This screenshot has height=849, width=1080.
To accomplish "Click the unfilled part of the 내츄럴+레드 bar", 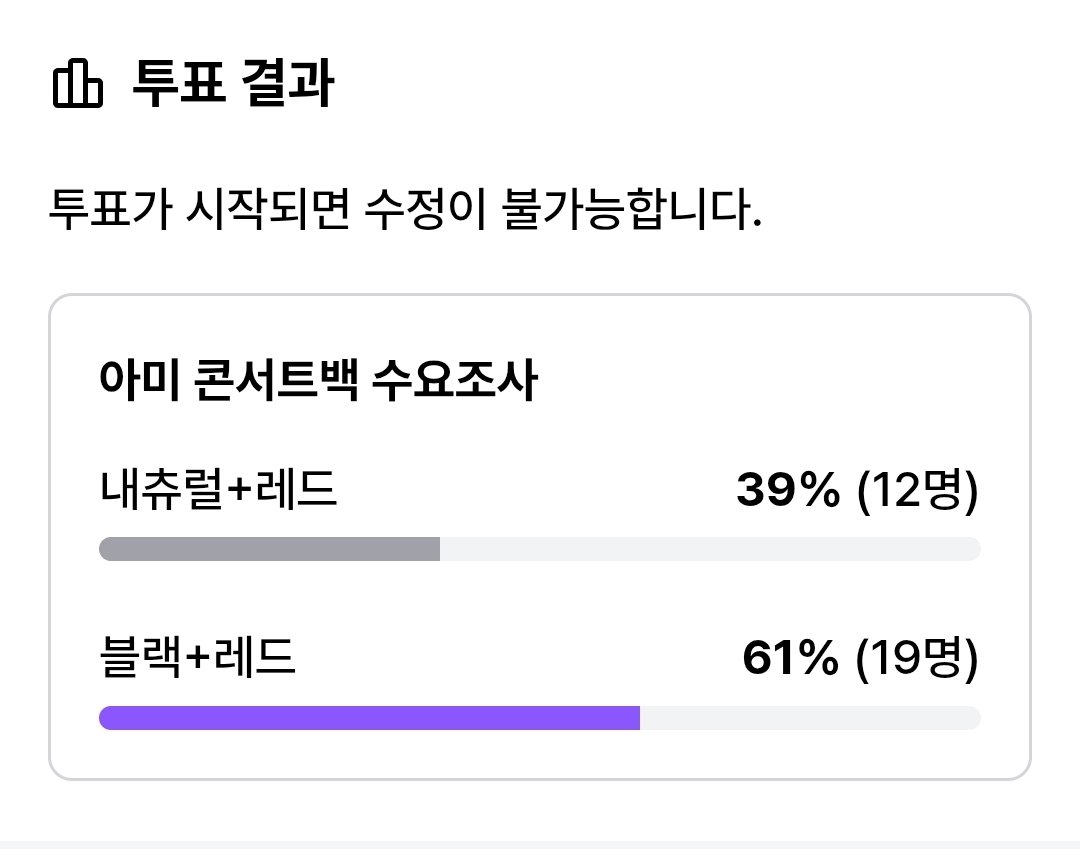I will [710, 549].
